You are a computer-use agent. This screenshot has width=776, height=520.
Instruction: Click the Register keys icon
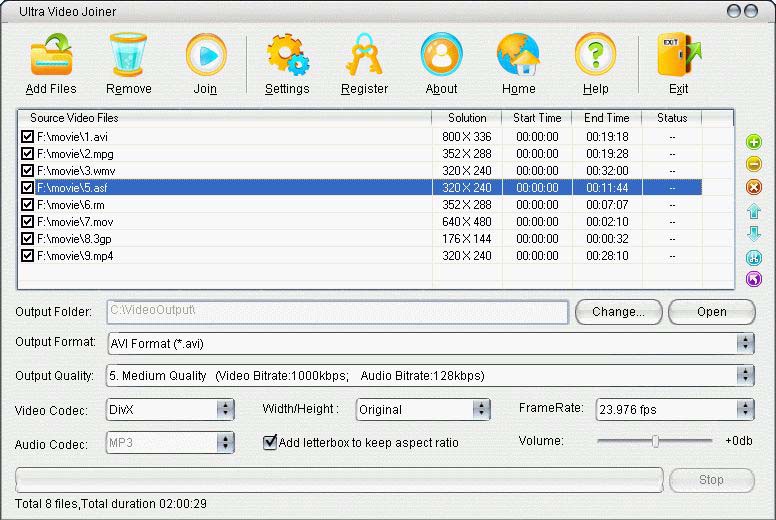tap(364, 56)
